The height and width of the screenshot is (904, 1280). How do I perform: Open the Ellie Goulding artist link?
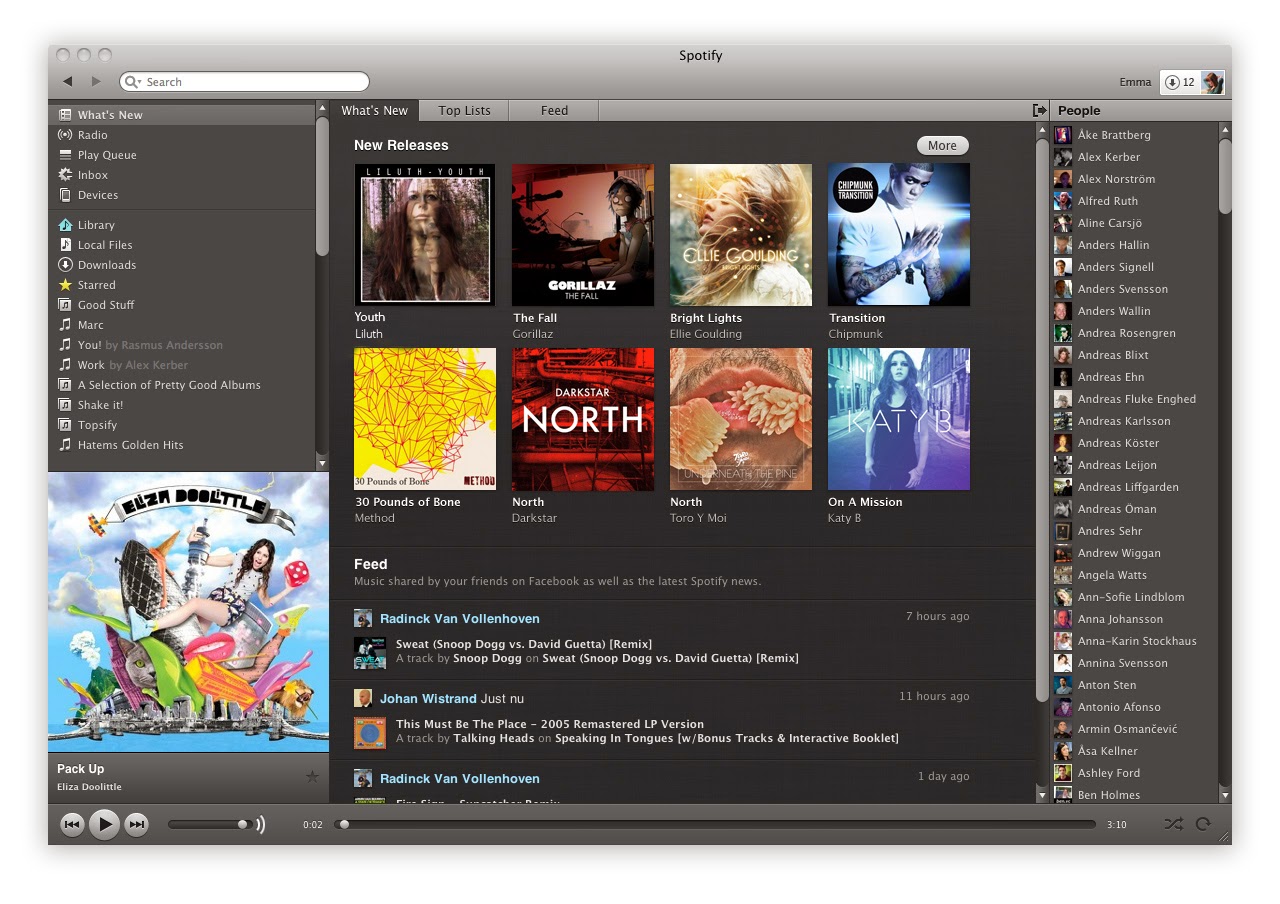pyautogui.click(x=706, y=334)
